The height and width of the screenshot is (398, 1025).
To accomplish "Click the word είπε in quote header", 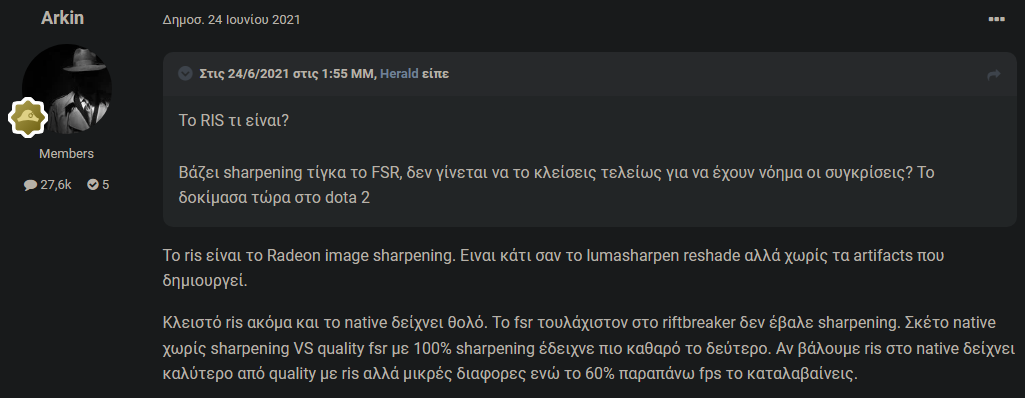I will [435, 74].
